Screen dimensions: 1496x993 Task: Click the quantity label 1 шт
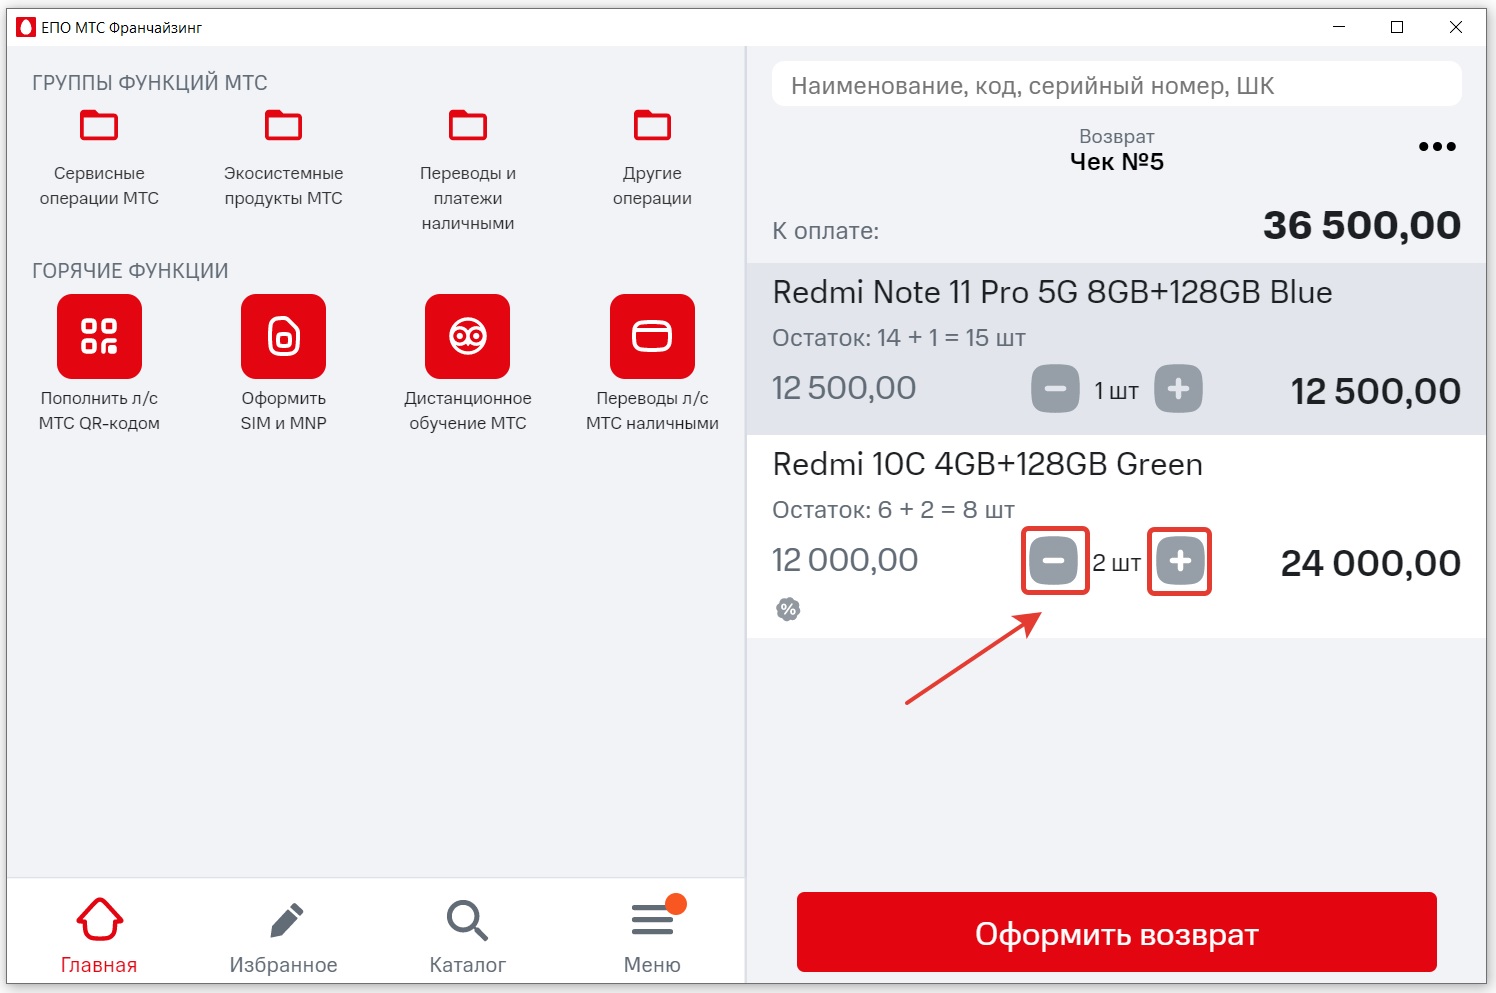[x=1117, y=391]
